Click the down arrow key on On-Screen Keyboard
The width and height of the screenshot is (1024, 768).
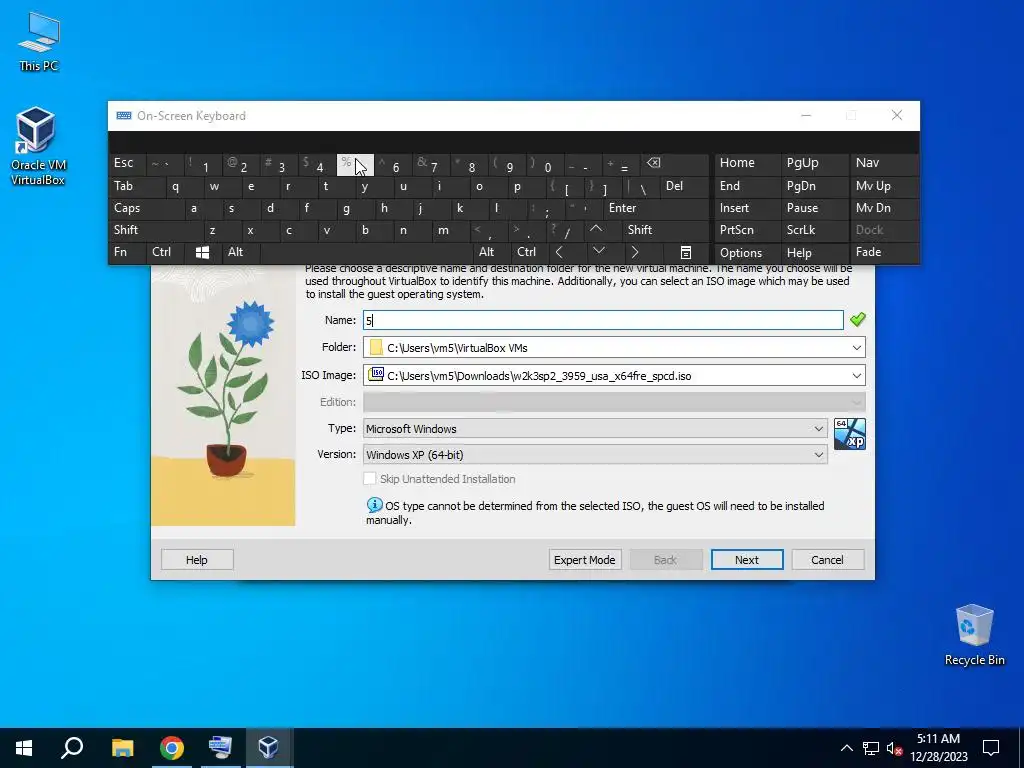pyautogui.click(x=598, y=252)
